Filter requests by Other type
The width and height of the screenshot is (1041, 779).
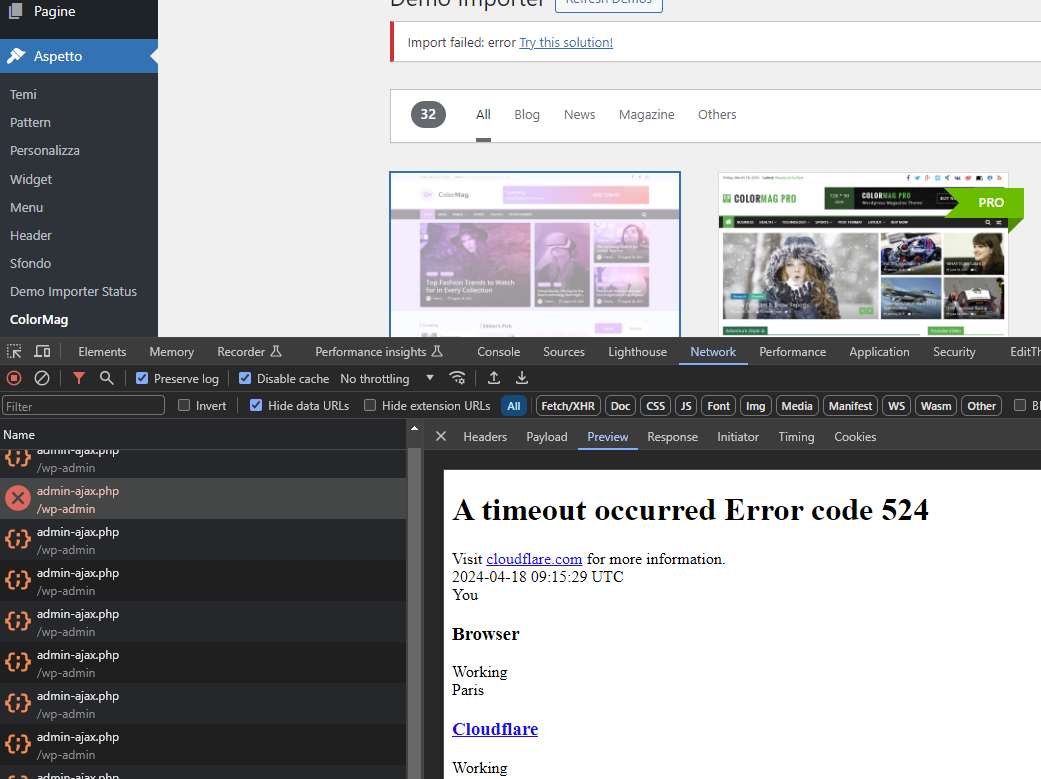(x=981, y=406)
